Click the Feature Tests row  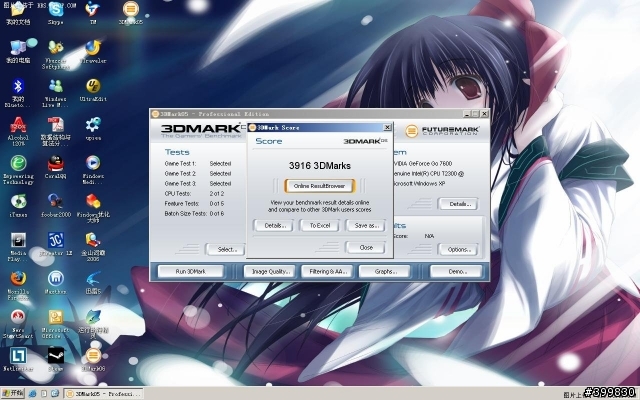pos(194,204)
